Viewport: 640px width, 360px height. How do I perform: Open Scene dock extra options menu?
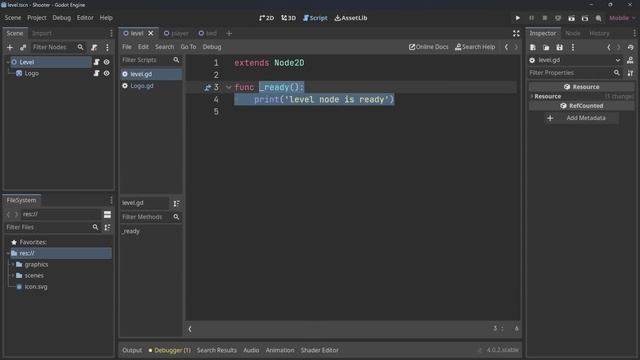click(x=107, y=47)
